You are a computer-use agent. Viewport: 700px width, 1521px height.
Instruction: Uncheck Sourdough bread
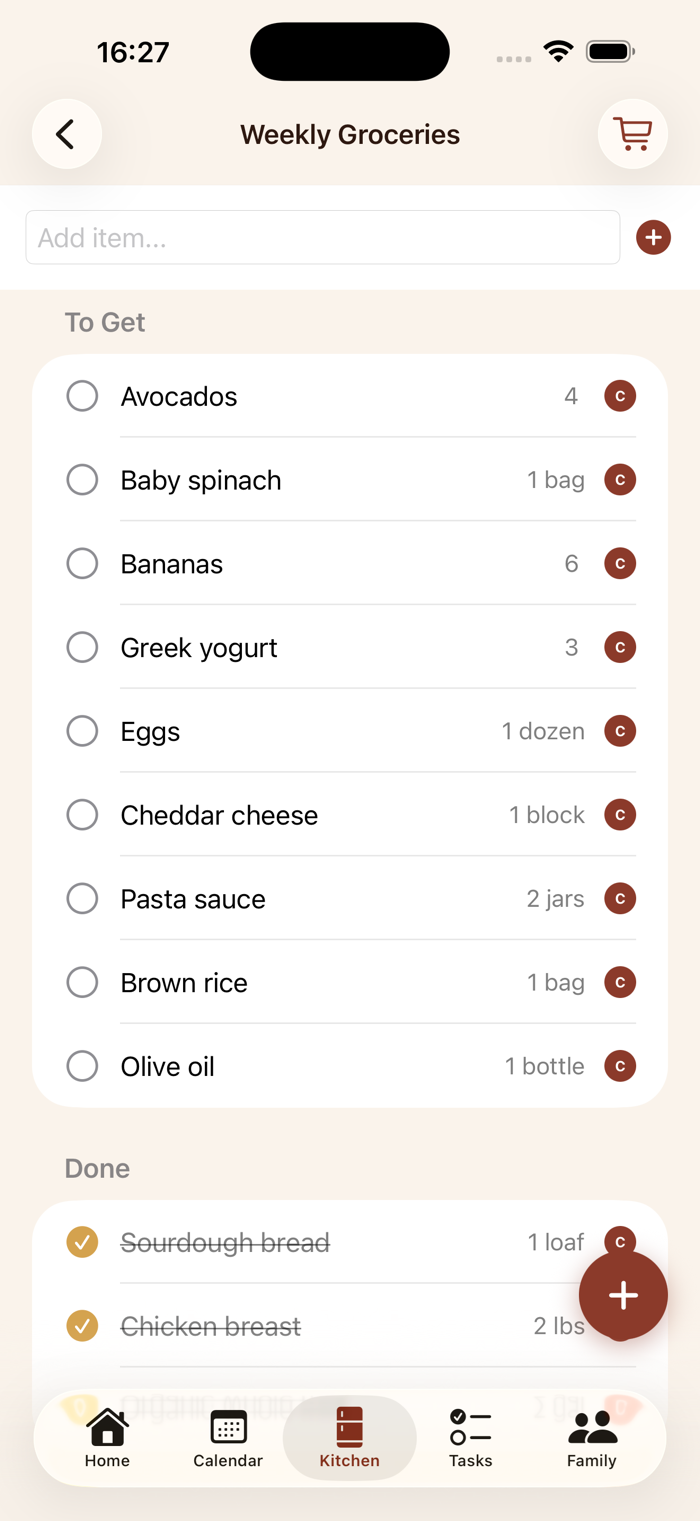[x=82, y=1242]
